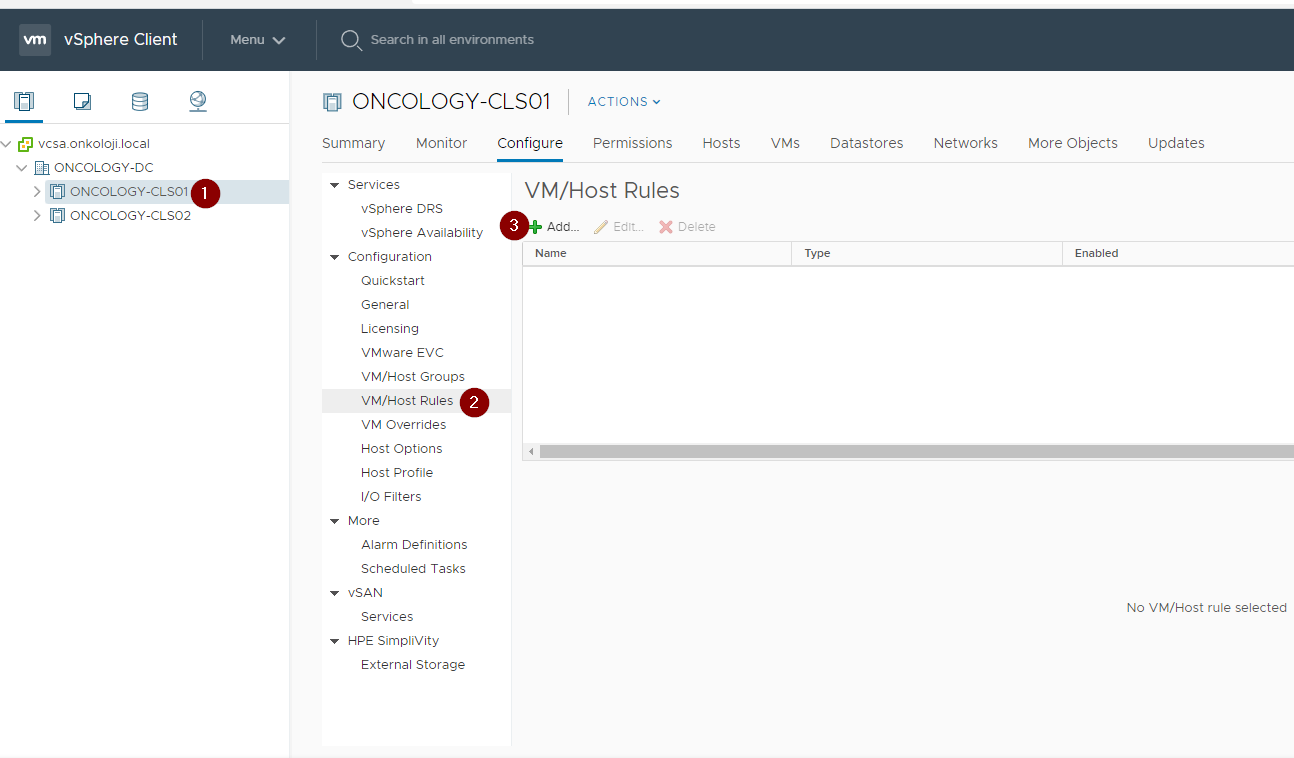The height and width of the screenshot is (758, 1294).
Task: Open the More Objects tab
Action: tap(1072, 143)
